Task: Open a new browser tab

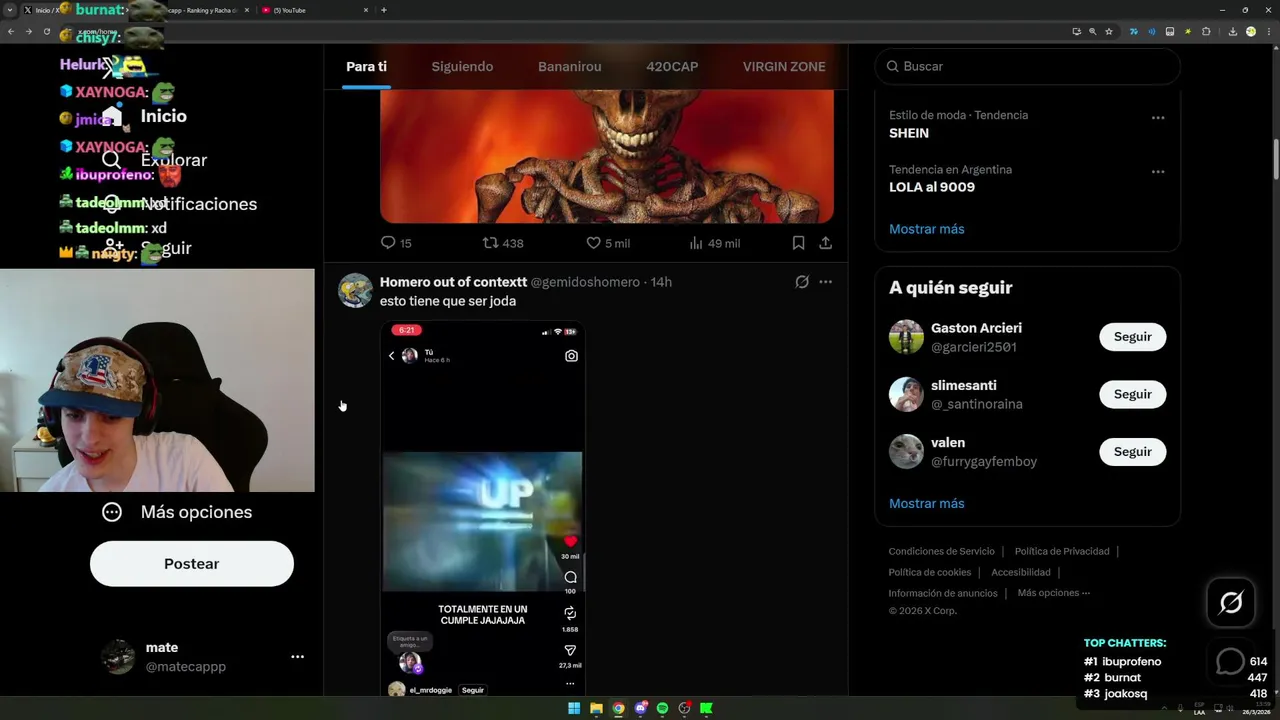Action: (x=384, y=10)
